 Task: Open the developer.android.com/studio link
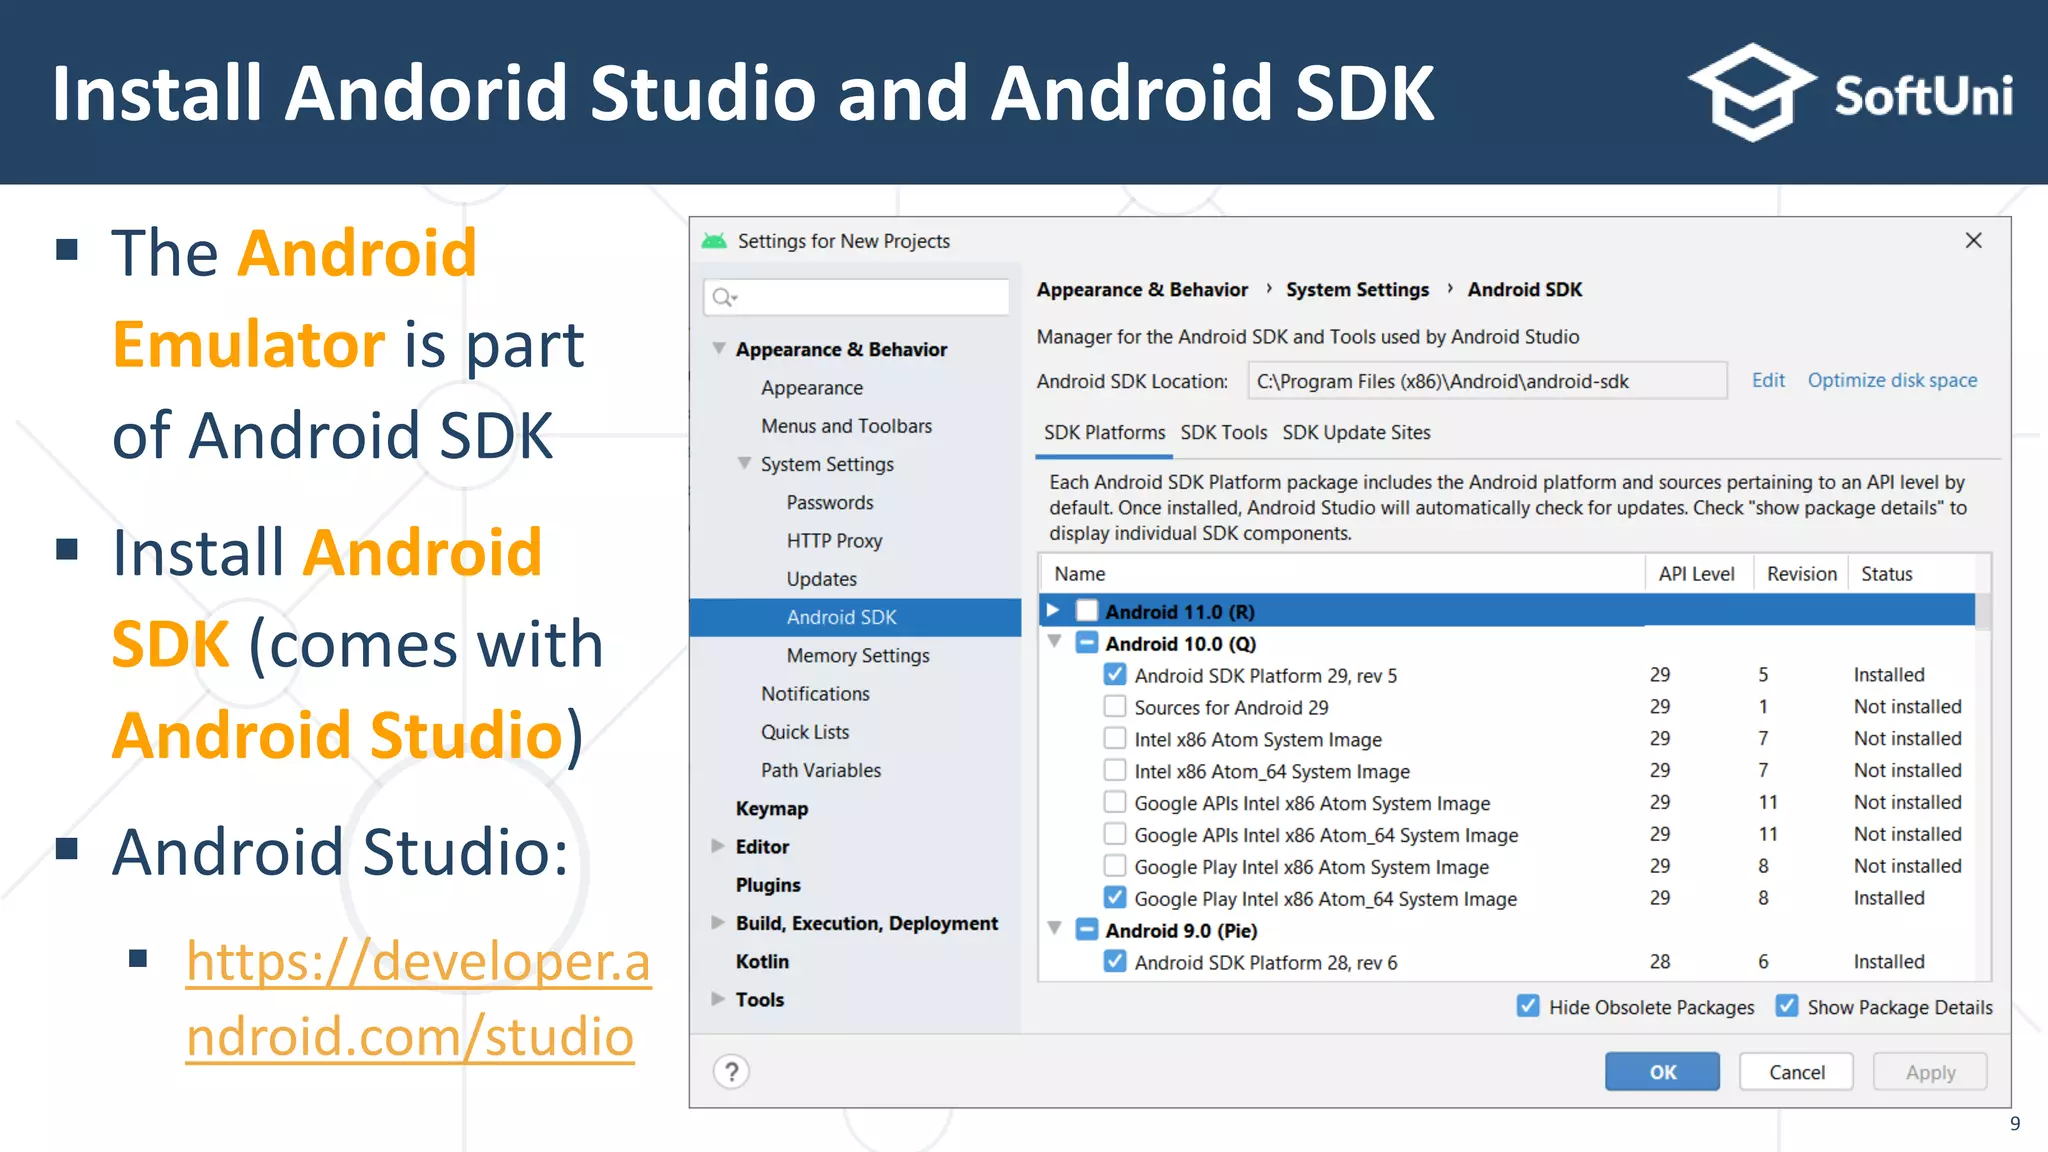pyautogui.click(x=418, y=998)
